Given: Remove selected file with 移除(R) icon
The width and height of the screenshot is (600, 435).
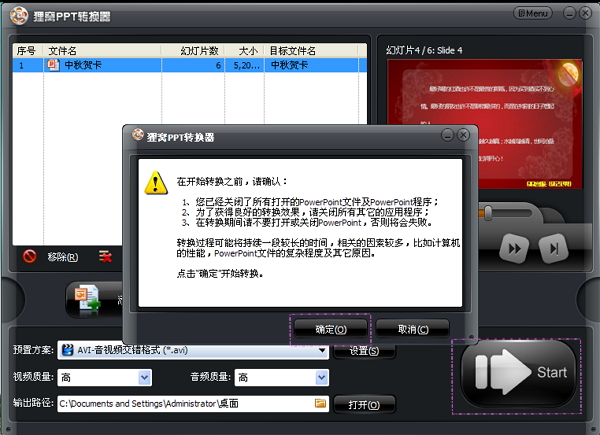Looking at the screenshot, I should tap(29, 256).
